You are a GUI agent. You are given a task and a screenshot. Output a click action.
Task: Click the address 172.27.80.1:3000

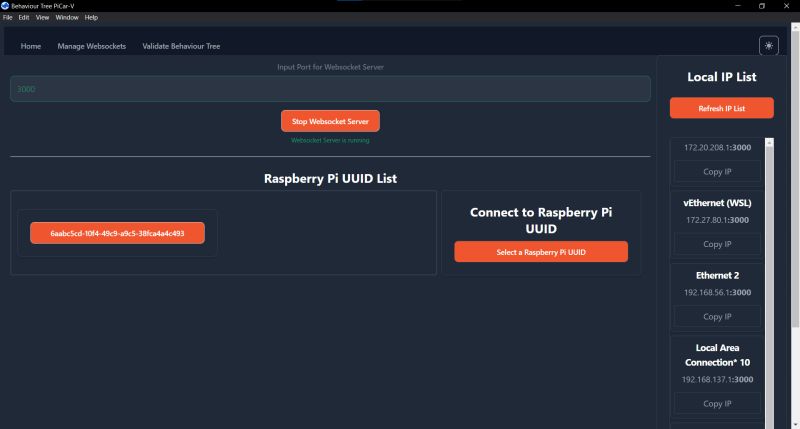[x=717, y=220]
